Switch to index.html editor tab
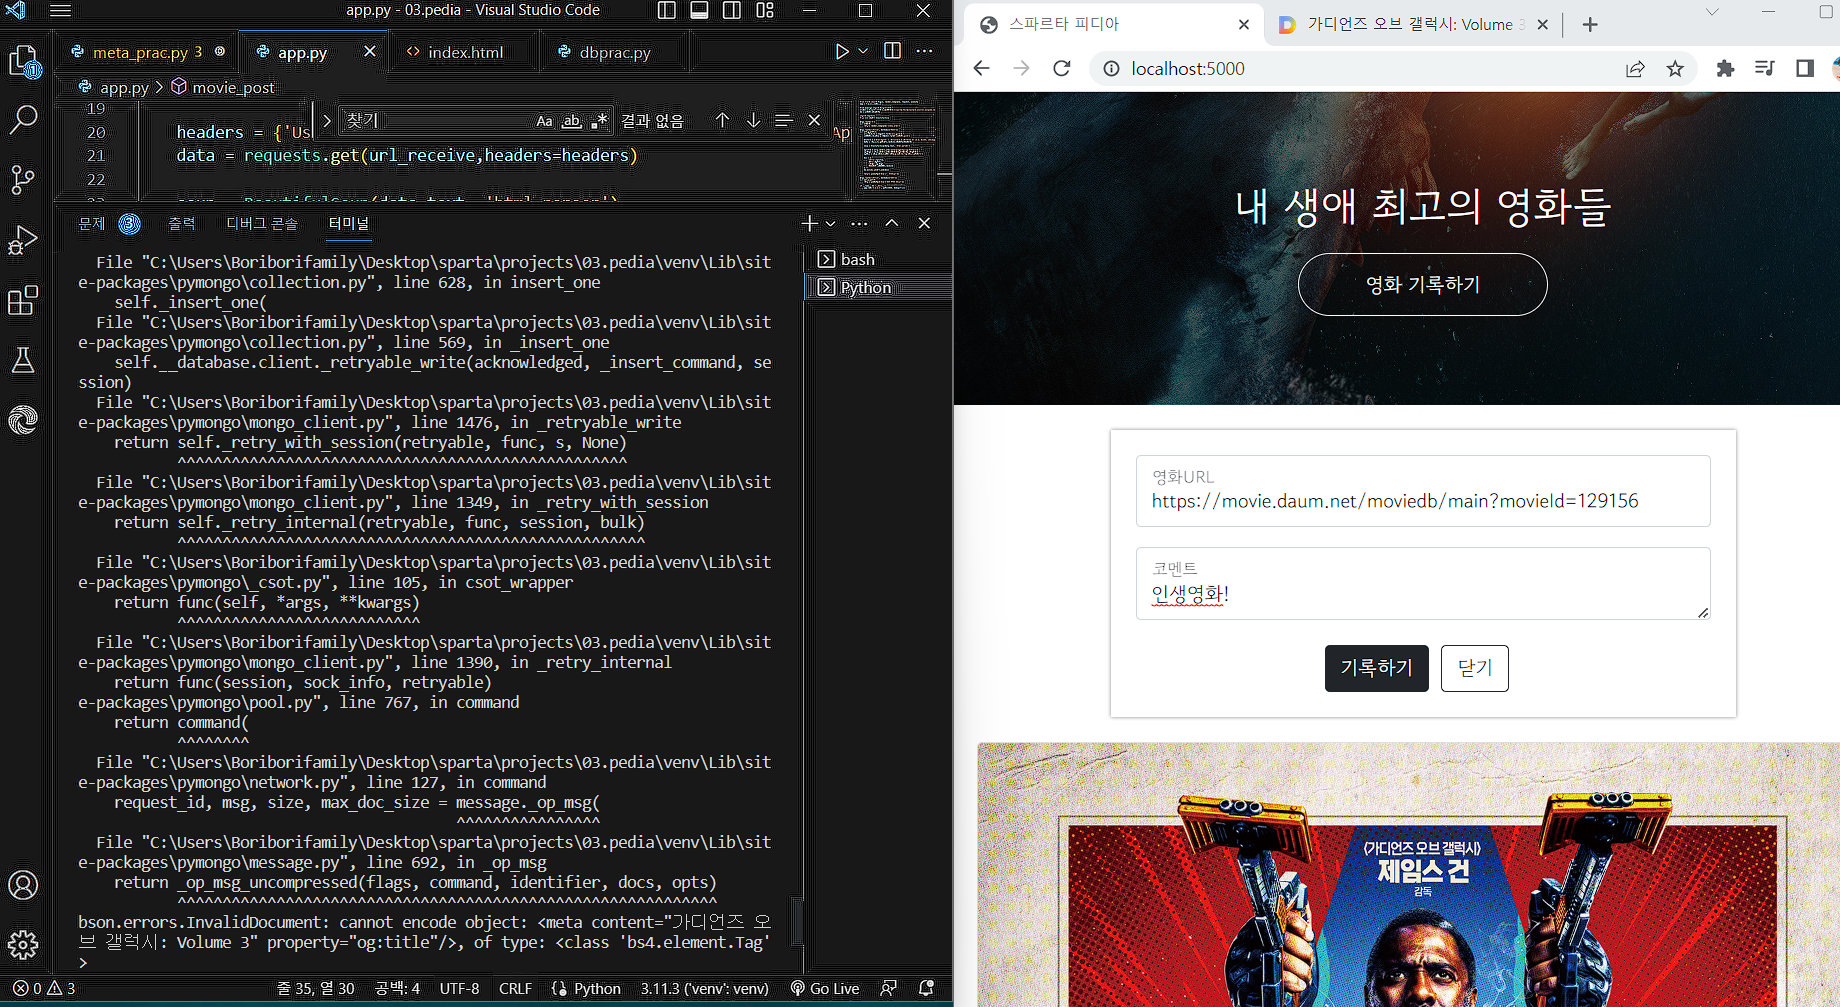The image size is (1840, 1007). click(x=464, y=52)
